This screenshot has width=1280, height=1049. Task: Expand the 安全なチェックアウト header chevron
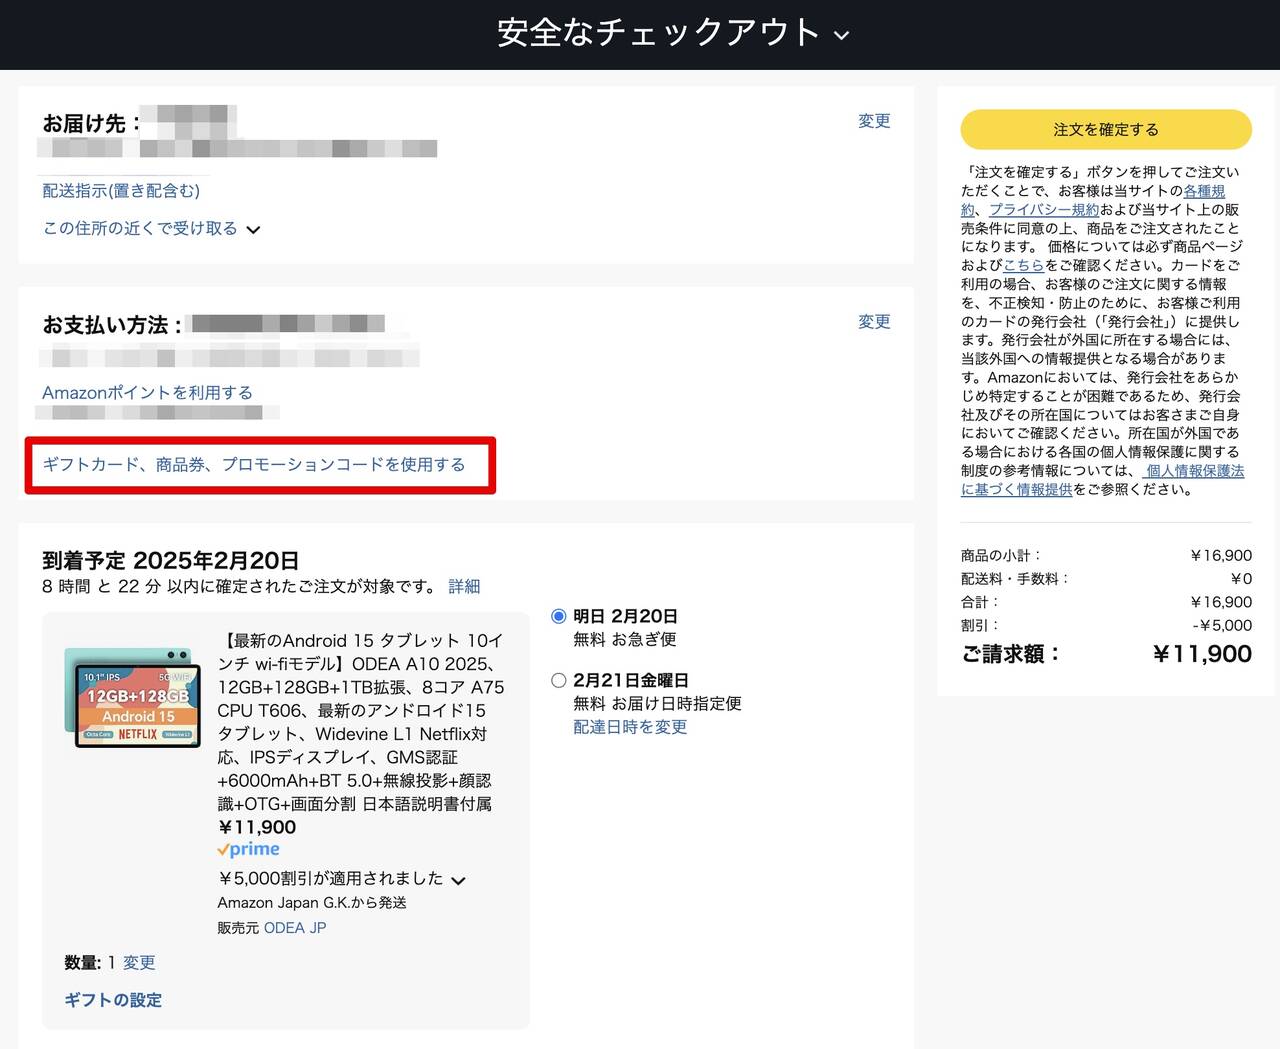tap(842, 35)
